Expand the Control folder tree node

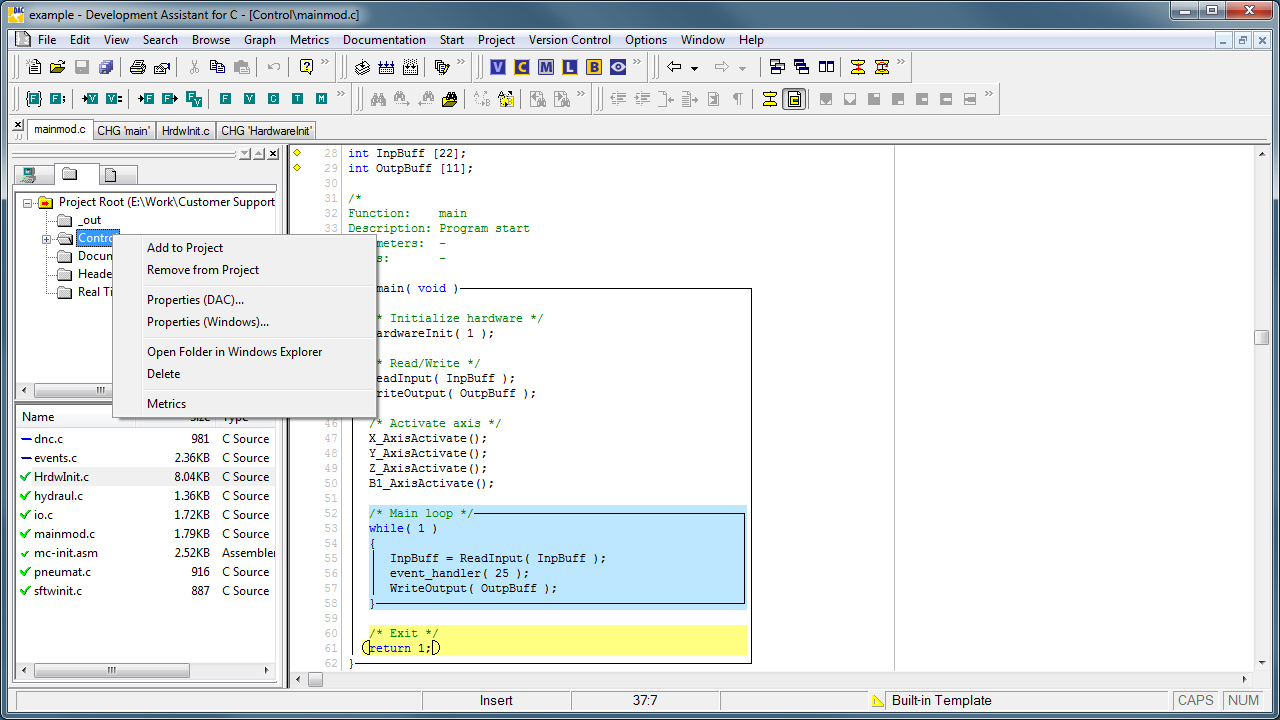point(46,239)
